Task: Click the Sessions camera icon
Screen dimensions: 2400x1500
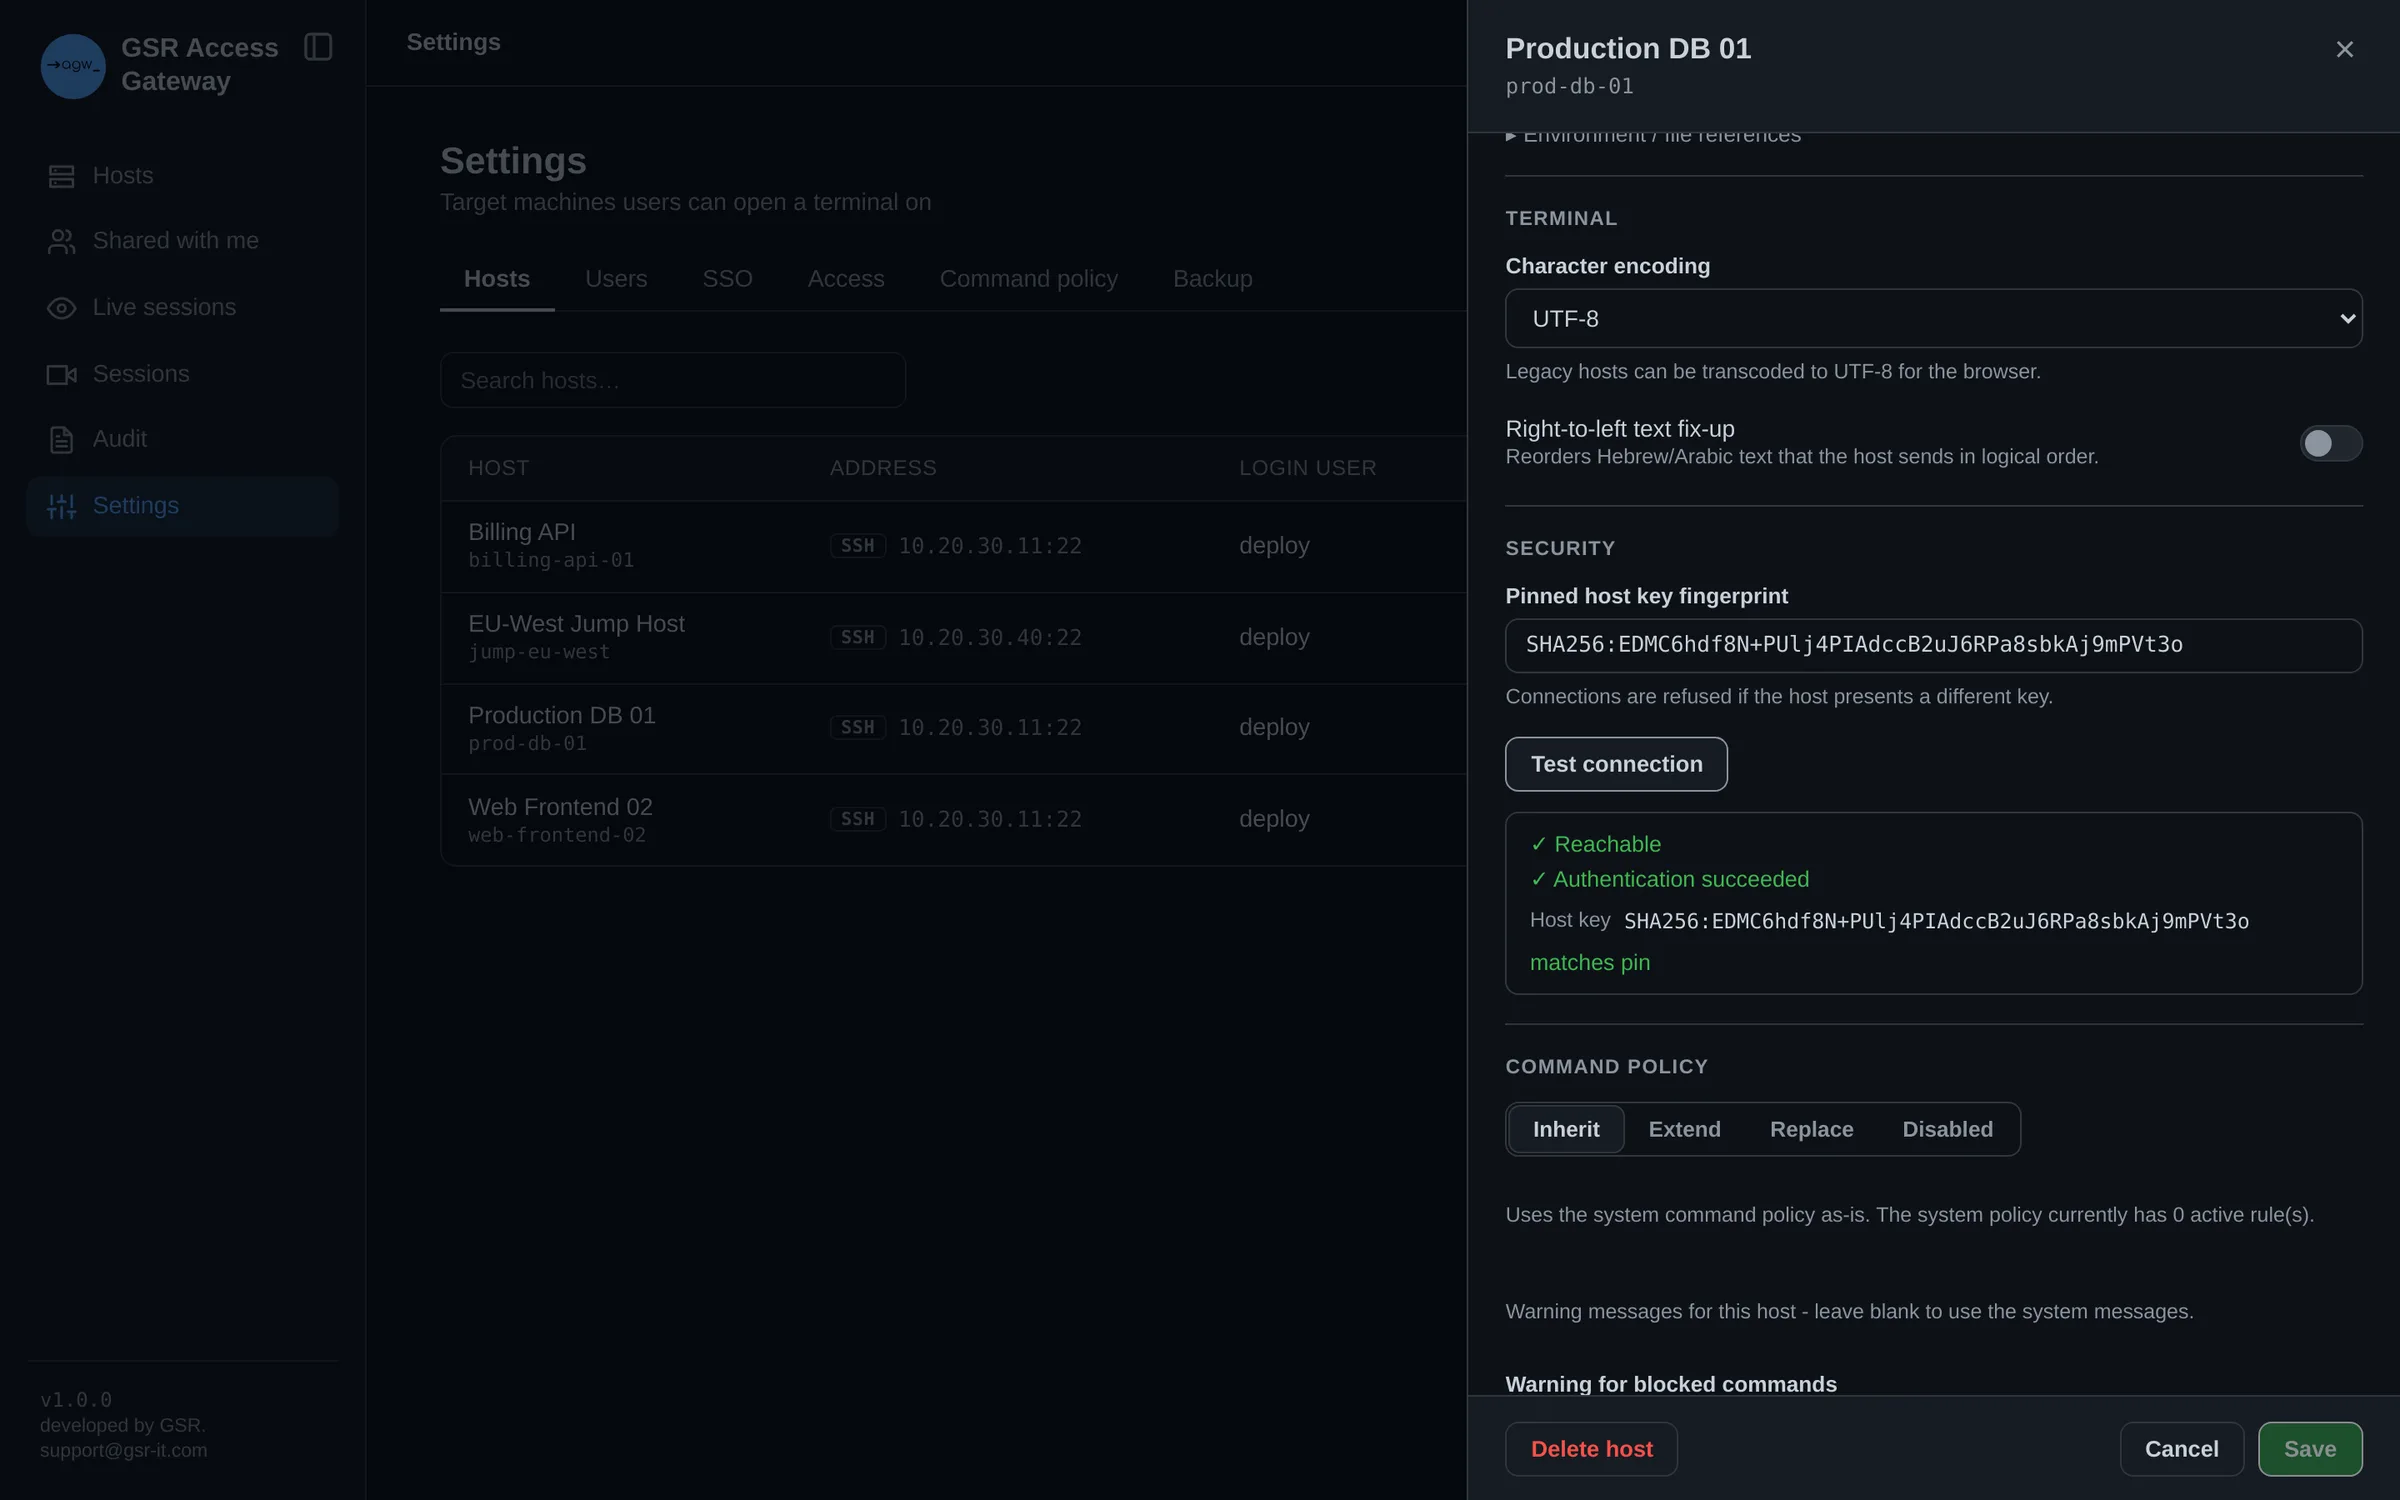Action: (61, 374)
